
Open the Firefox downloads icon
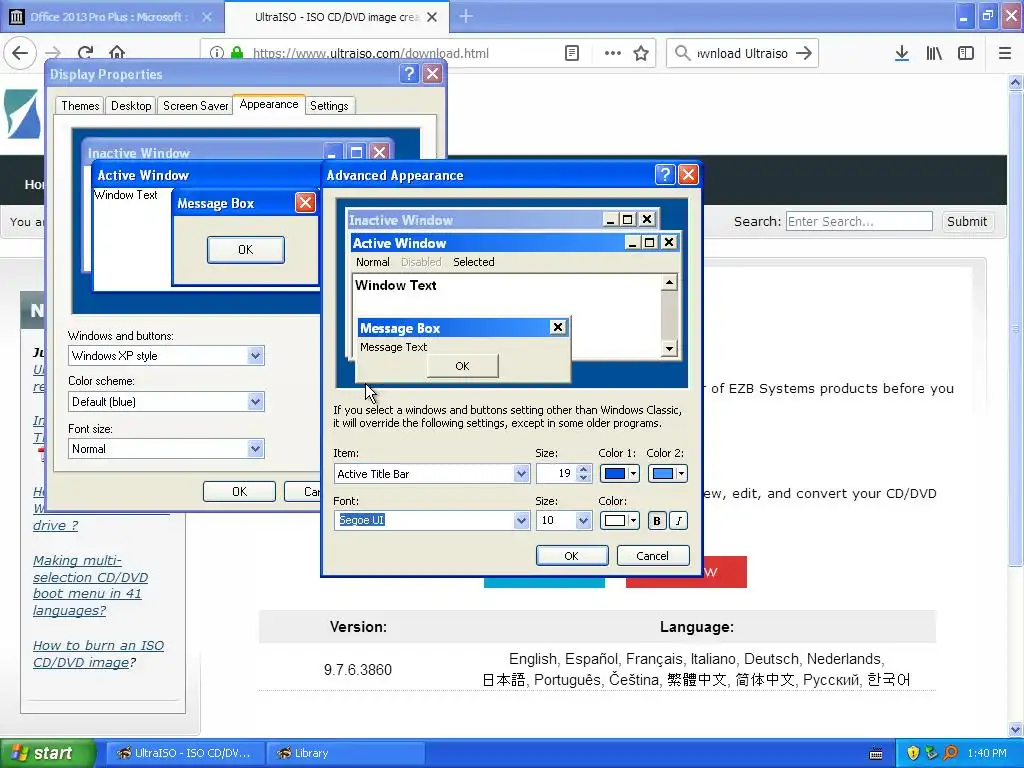(x=902, y=53)
